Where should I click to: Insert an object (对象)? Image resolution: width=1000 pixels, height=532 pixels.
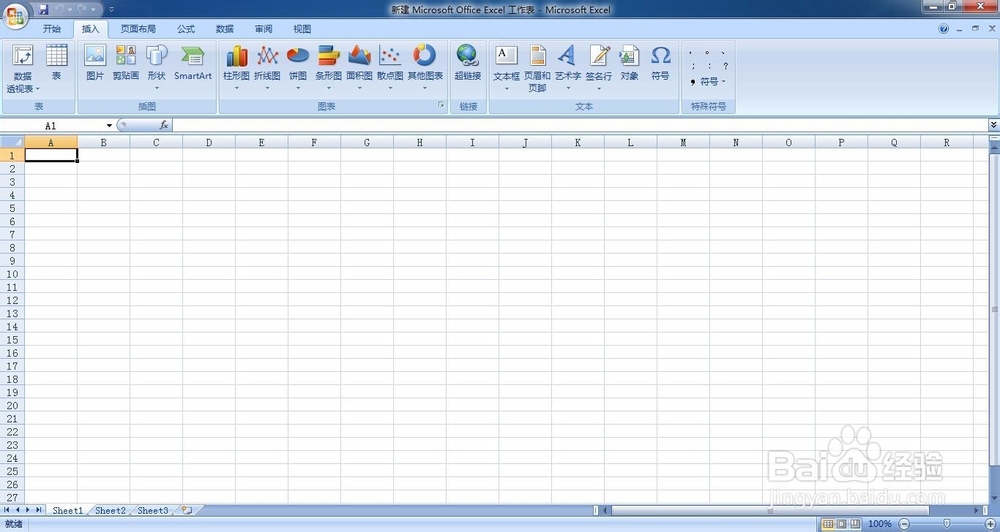[x=629, y=63]
